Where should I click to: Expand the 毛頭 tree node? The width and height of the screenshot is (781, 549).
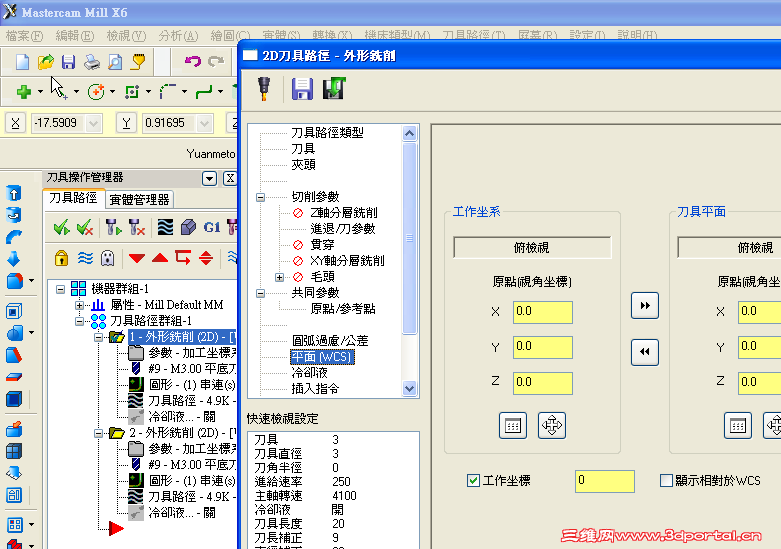point(279,277)
